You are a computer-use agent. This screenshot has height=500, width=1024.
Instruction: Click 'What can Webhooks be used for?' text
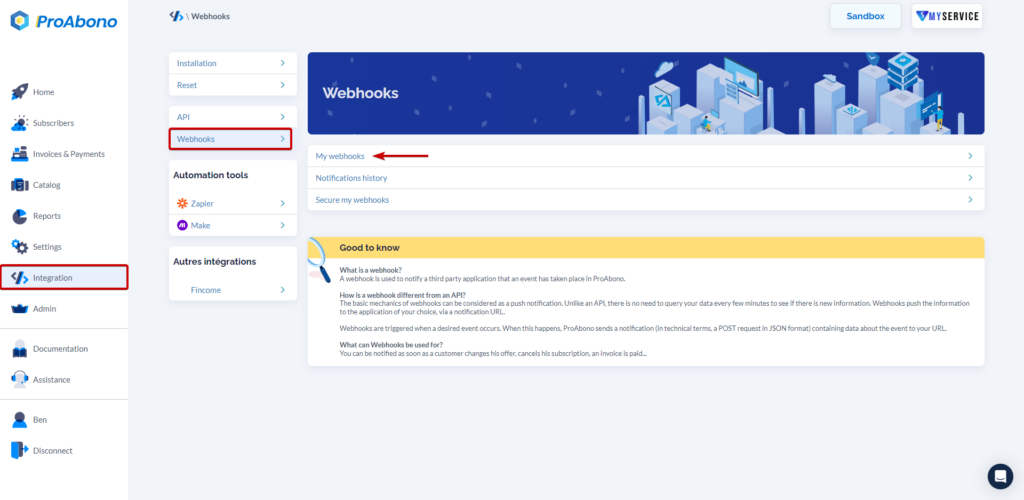(x=391, y=345)
